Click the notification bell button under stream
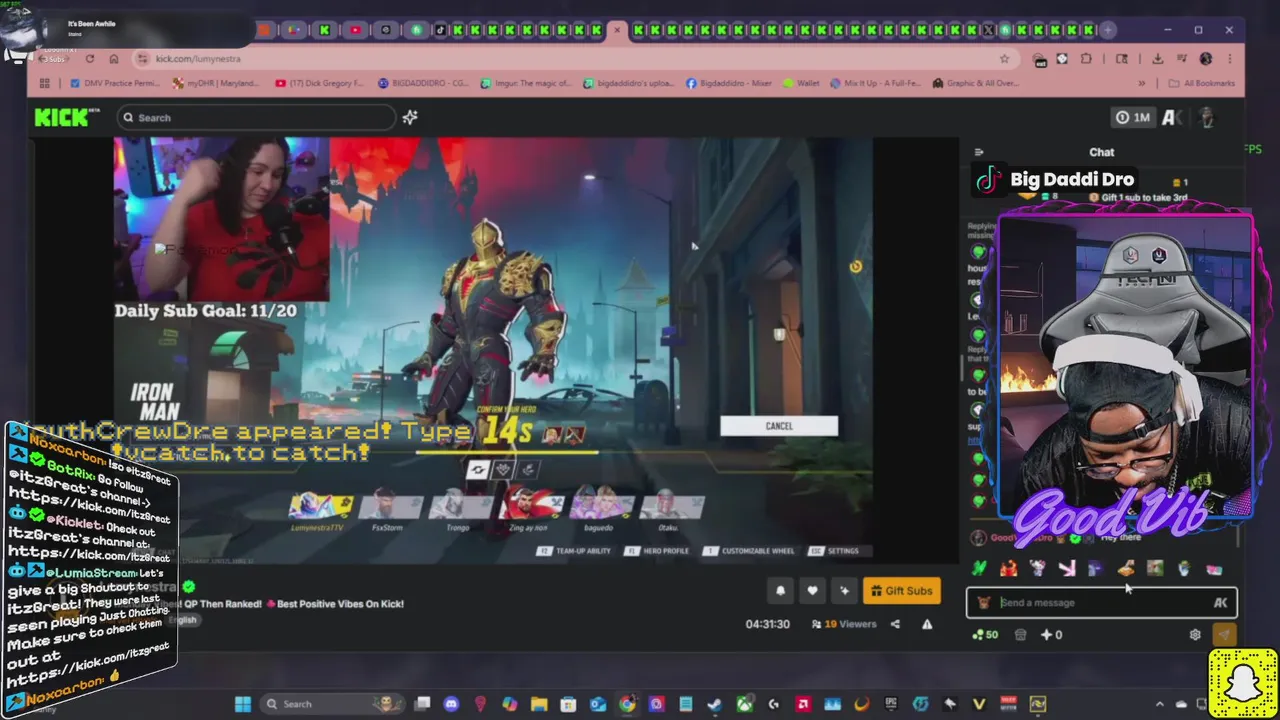The width and height of the screenshot is (1280, 720). [781, 590]
